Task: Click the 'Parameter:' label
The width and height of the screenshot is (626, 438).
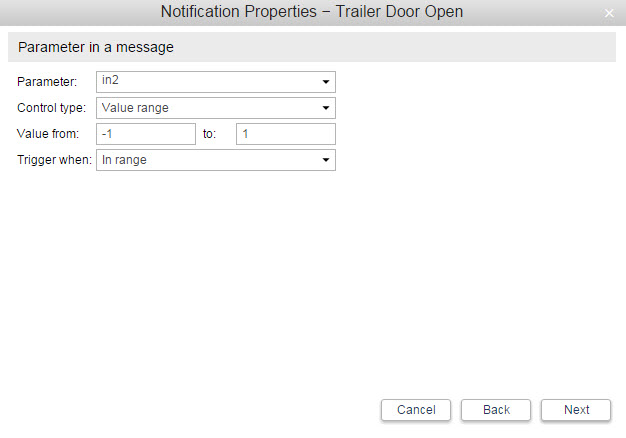Action: [x=47, y=82]
